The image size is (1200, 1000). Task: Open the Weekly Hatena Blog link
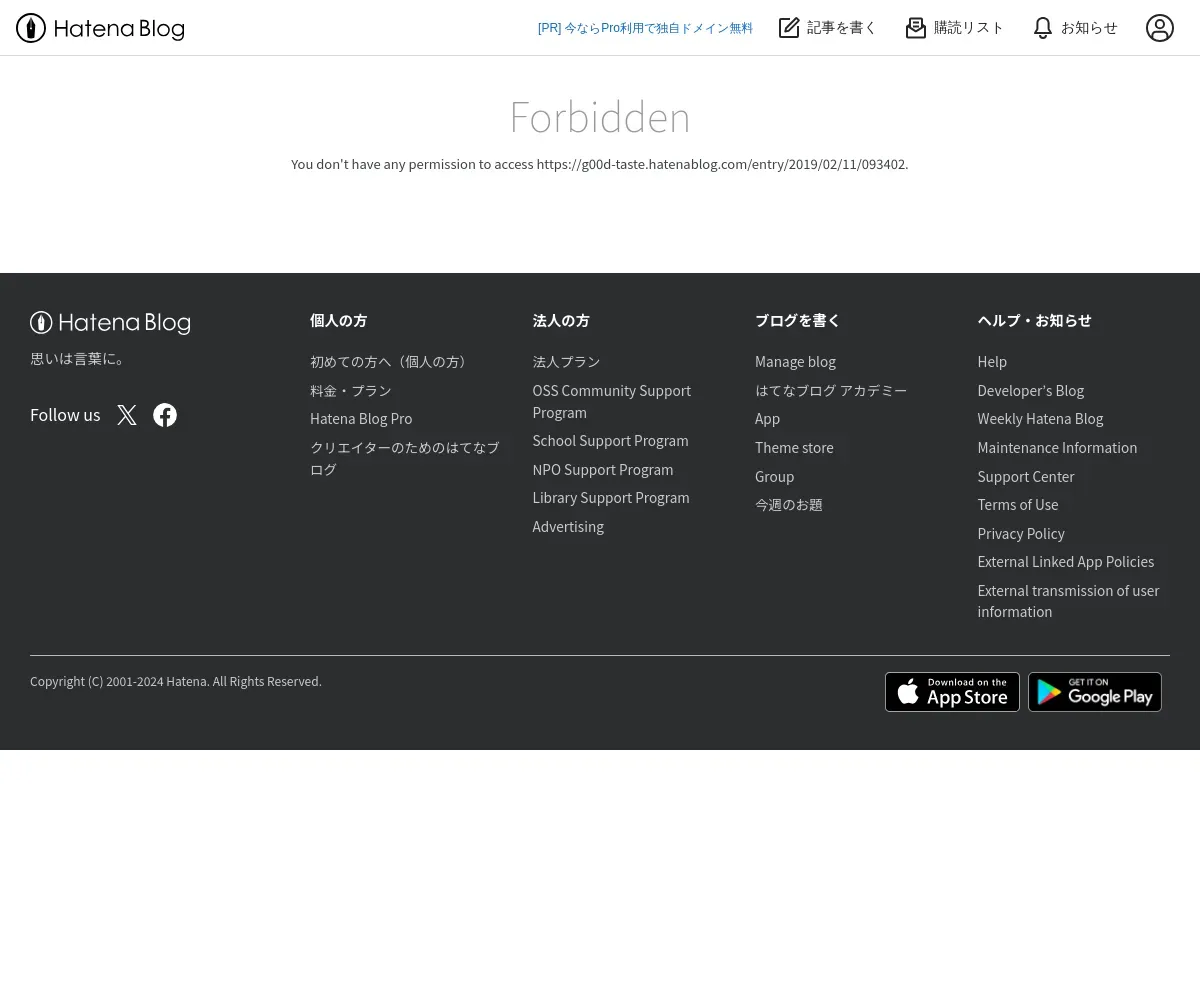(1040, 419)
